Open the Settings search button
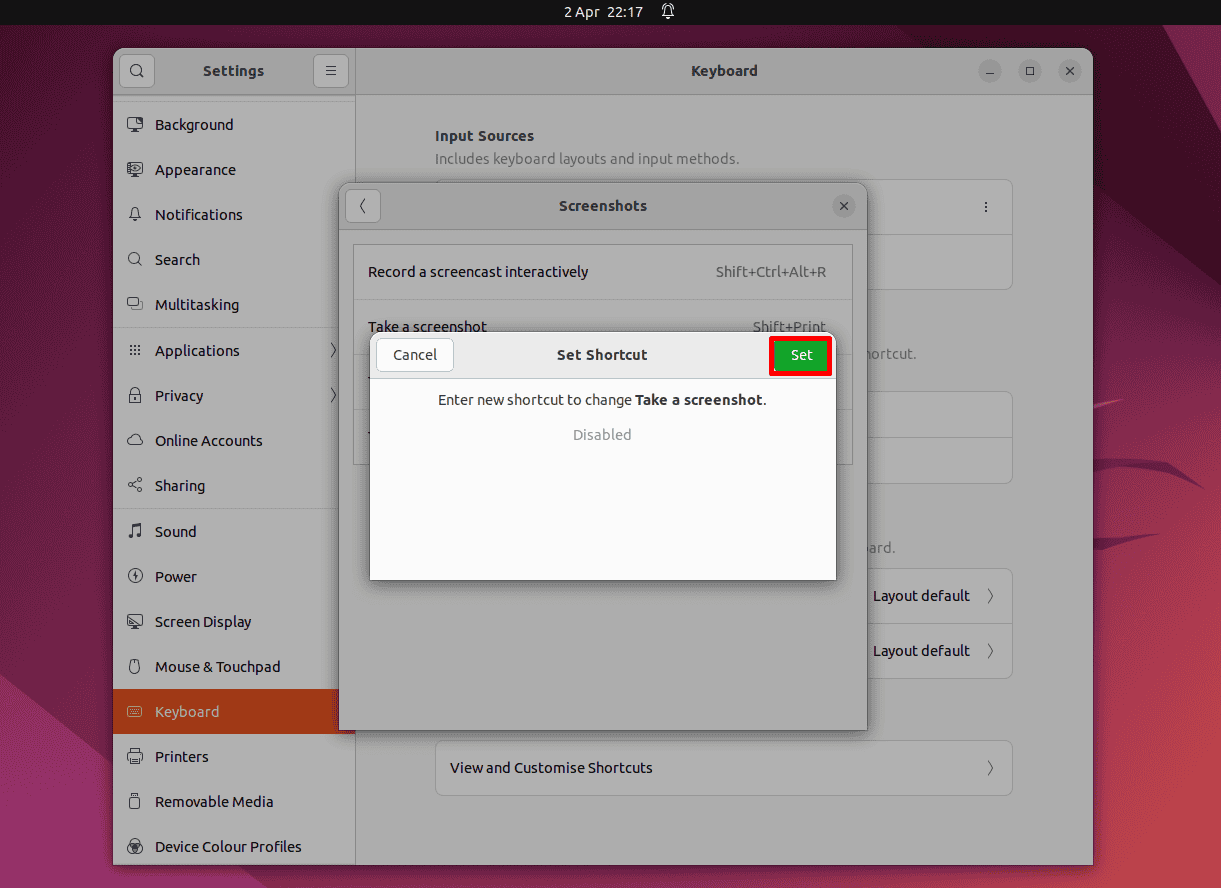The width and height of the screenshot is (1221, 888). point(137,71)
